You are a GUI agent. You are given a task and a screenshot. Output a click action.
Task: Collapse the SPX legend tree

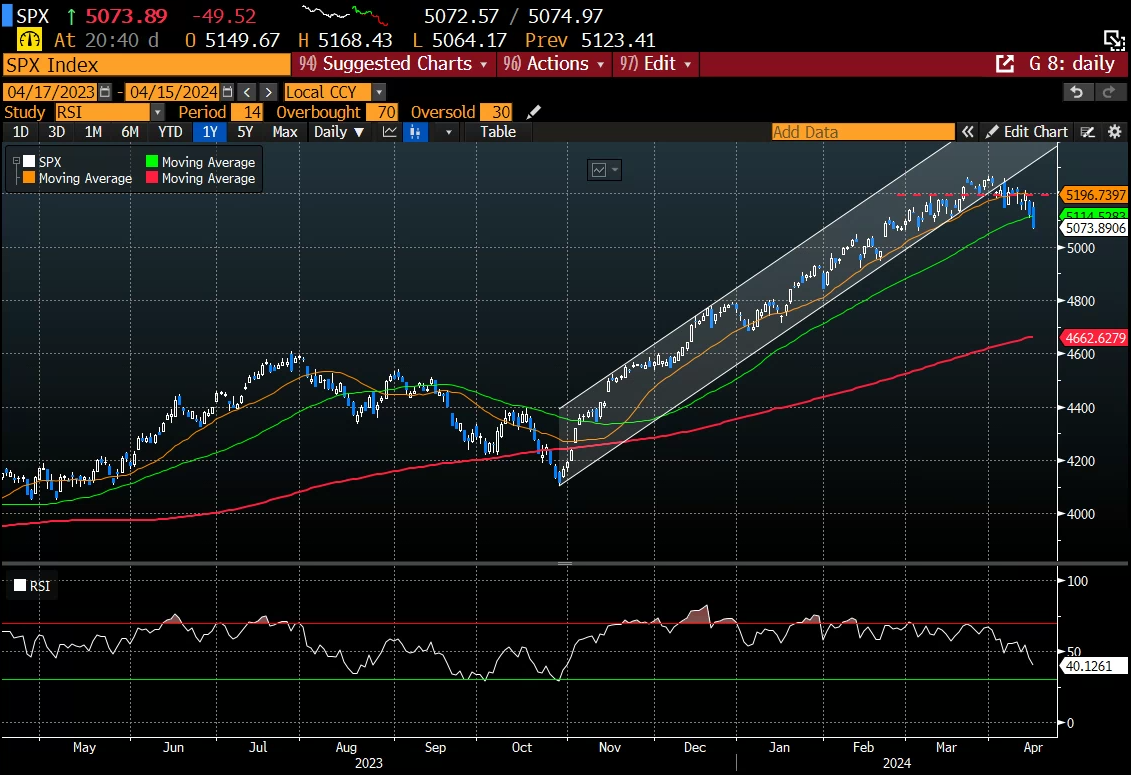tap(16, 162)
